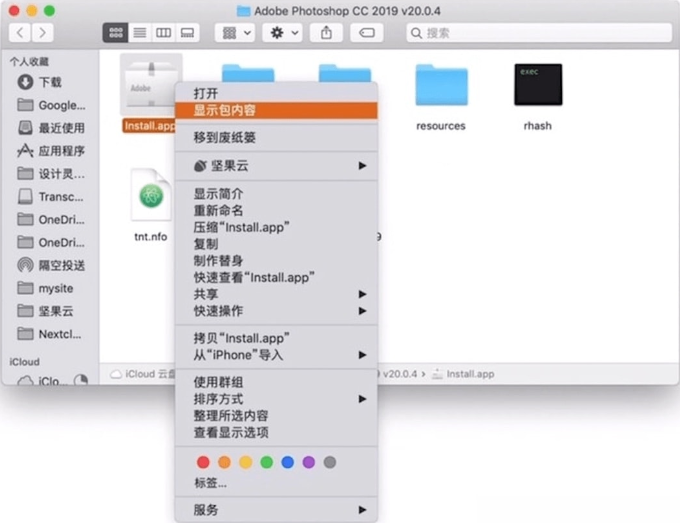Screen dimensions: 680x523
Task: Expand the 共享 submenu
Action: point(276,294)
